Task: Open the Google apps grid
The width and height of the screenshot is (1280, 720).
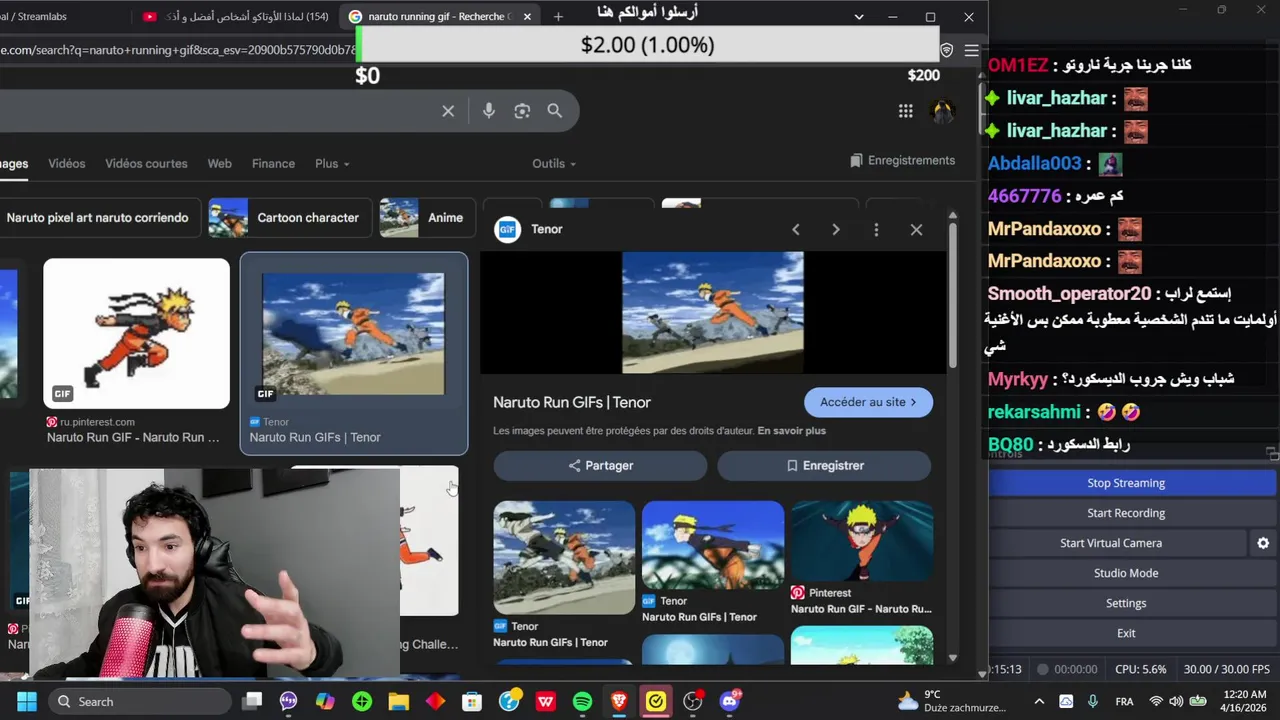Action: (x=905, y=111)
